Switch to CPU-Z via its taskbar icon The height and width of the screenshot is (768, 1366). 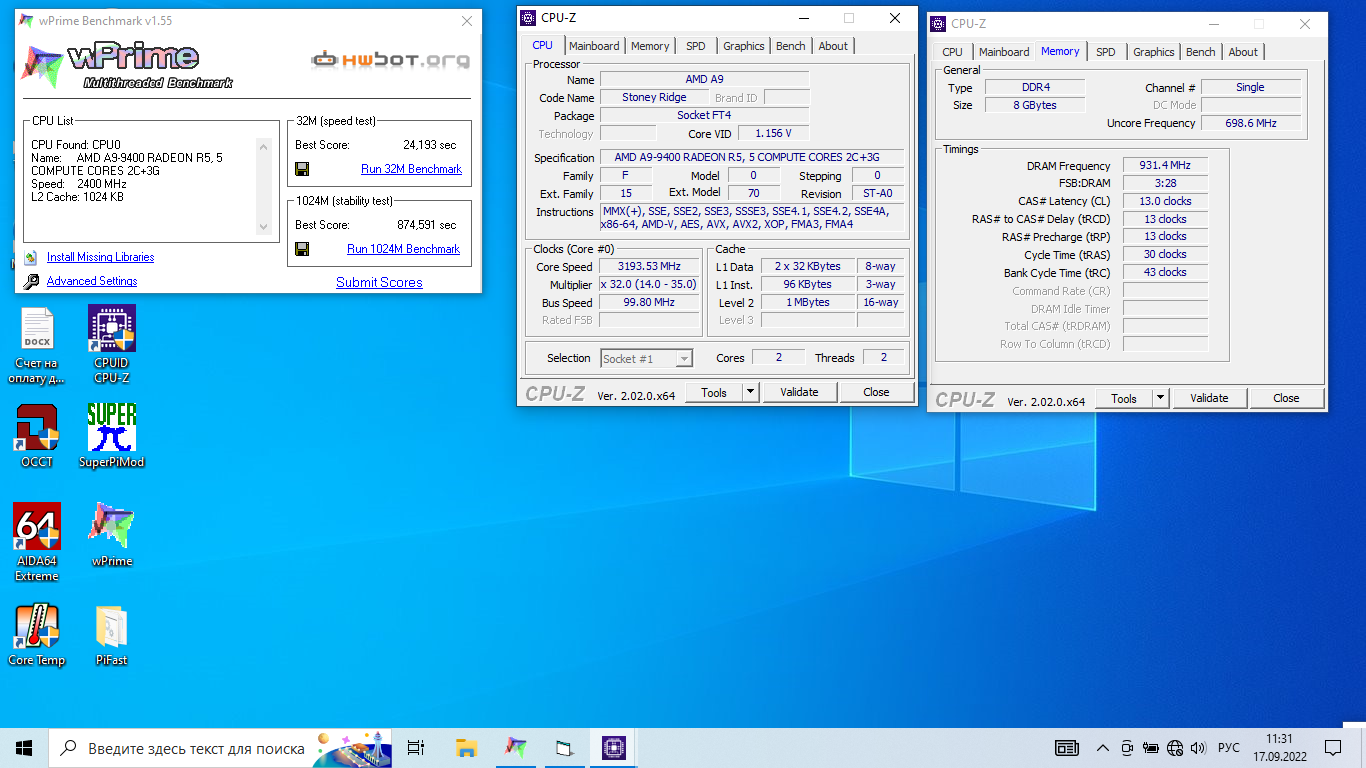pos(613,748)
